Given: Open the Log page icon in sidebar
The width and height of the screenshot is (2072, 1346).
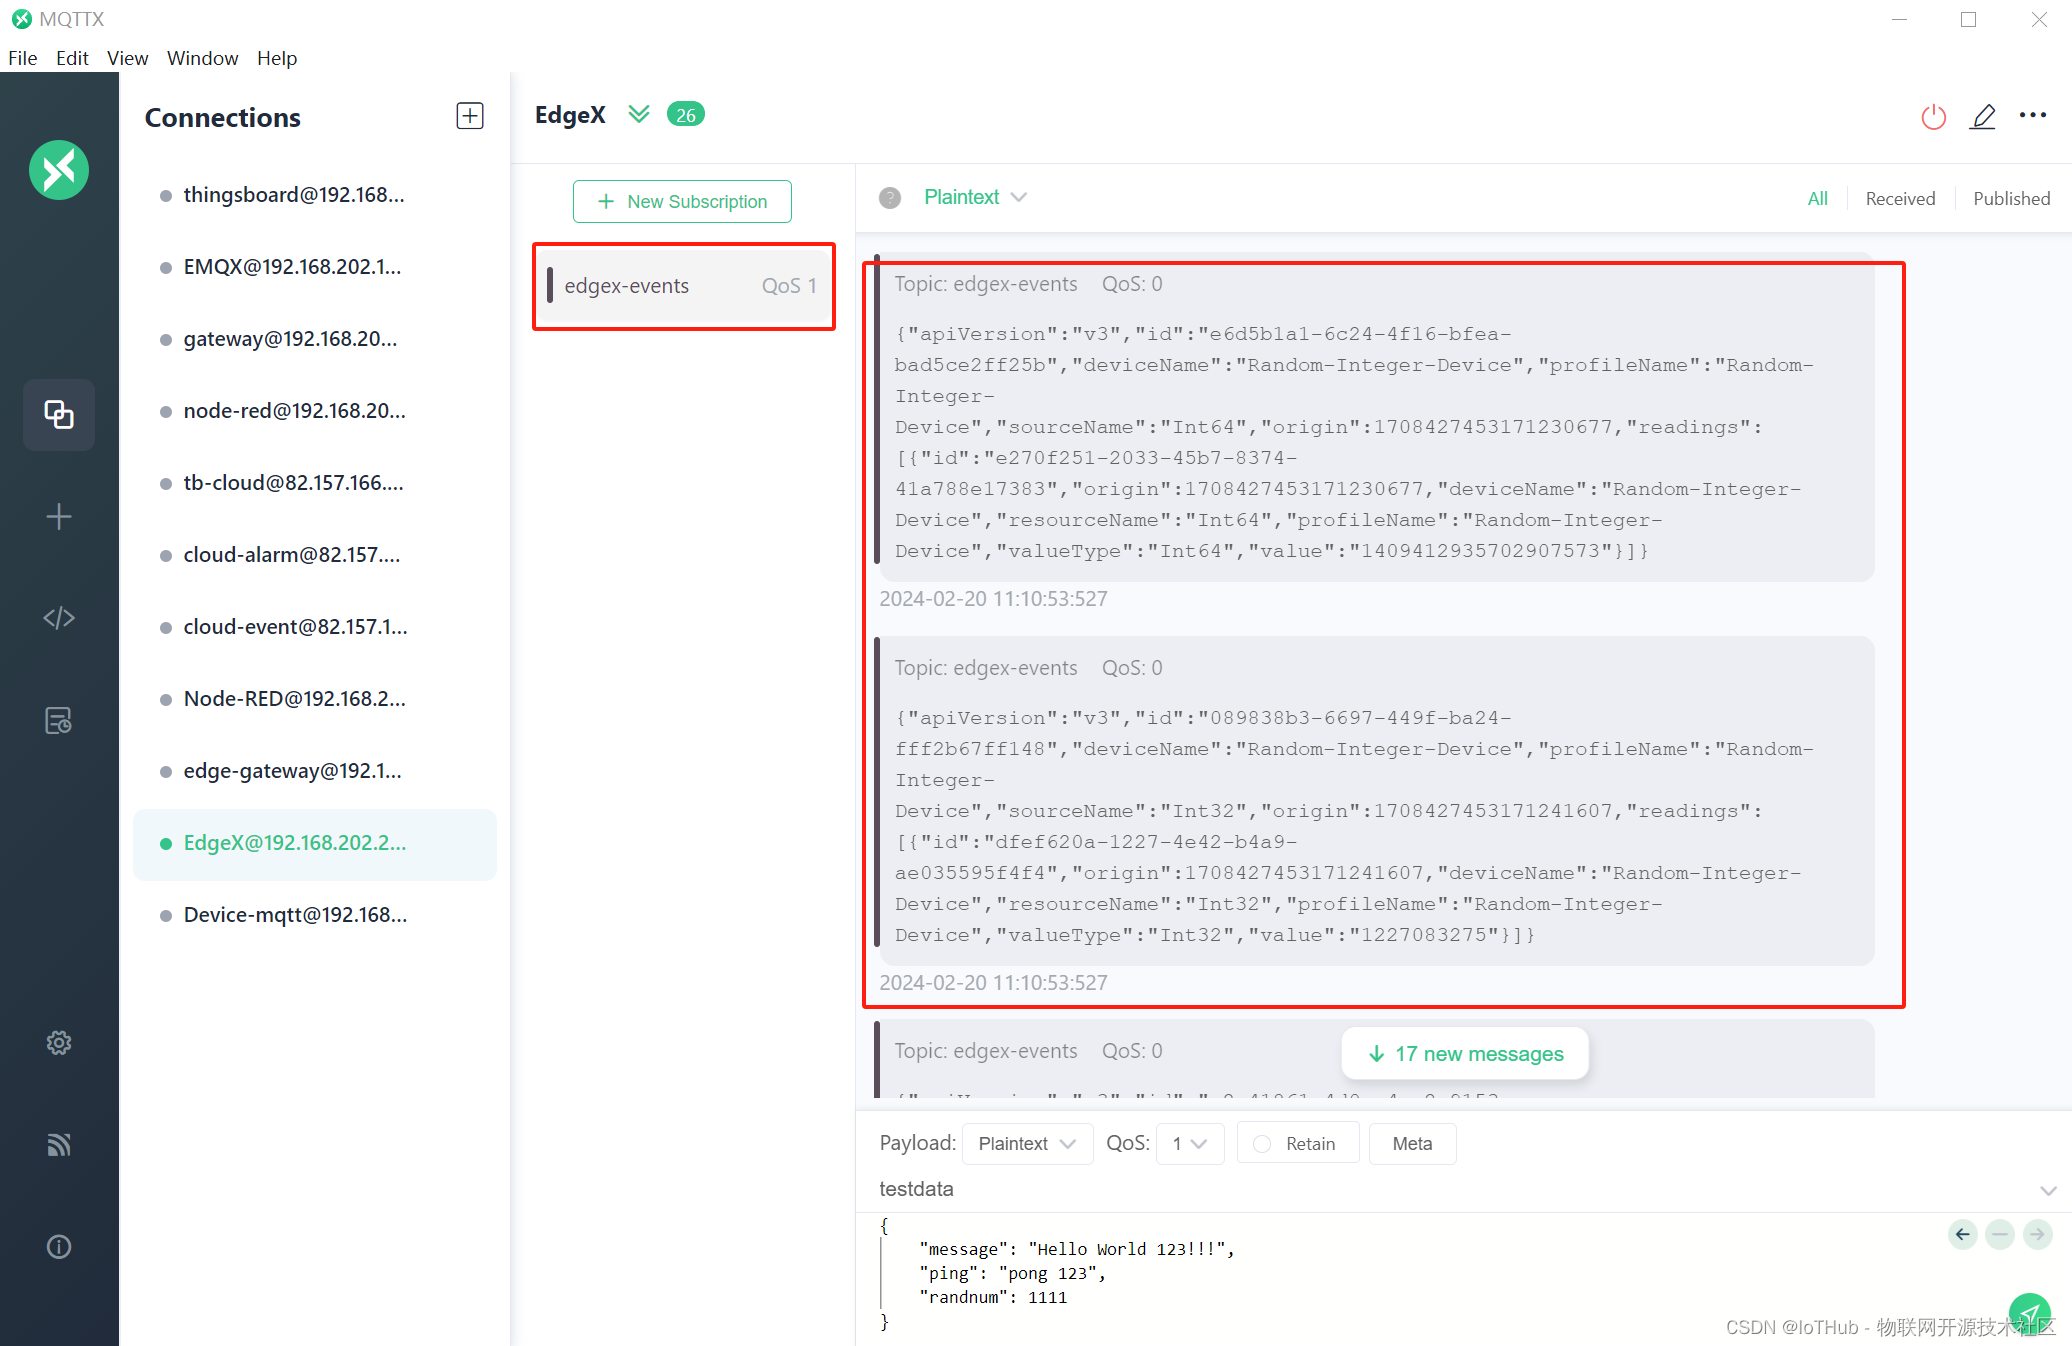Looking at the screenshot, I should pos(59,720).
